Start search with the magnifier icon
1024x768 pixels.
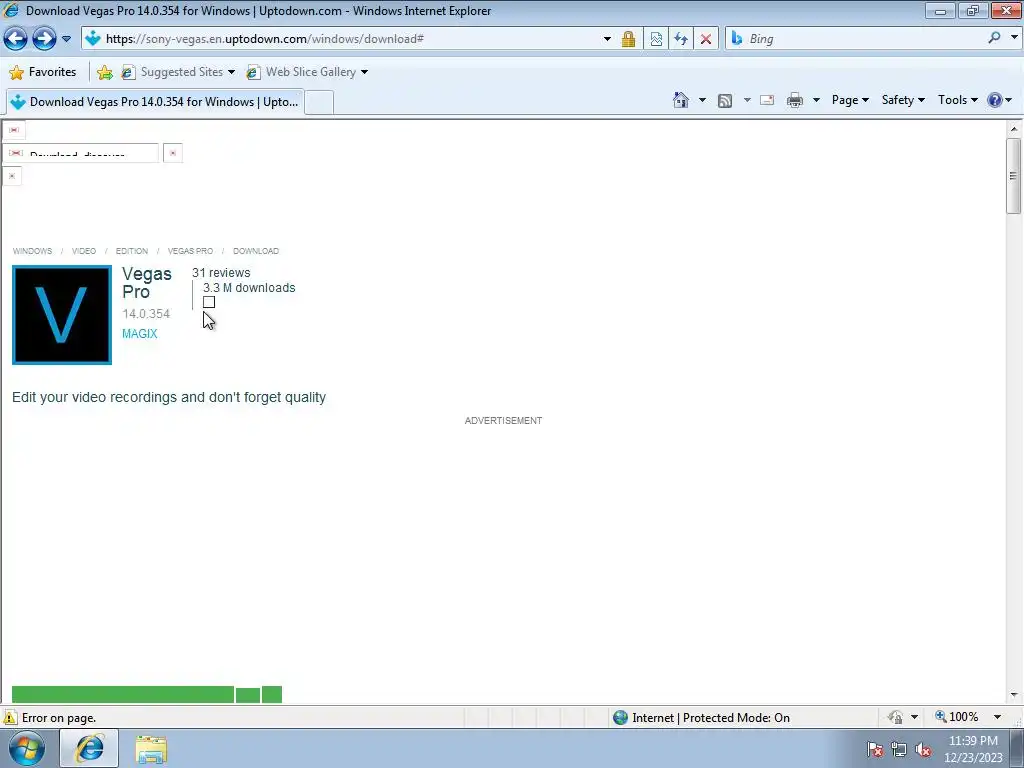[994, 38]
